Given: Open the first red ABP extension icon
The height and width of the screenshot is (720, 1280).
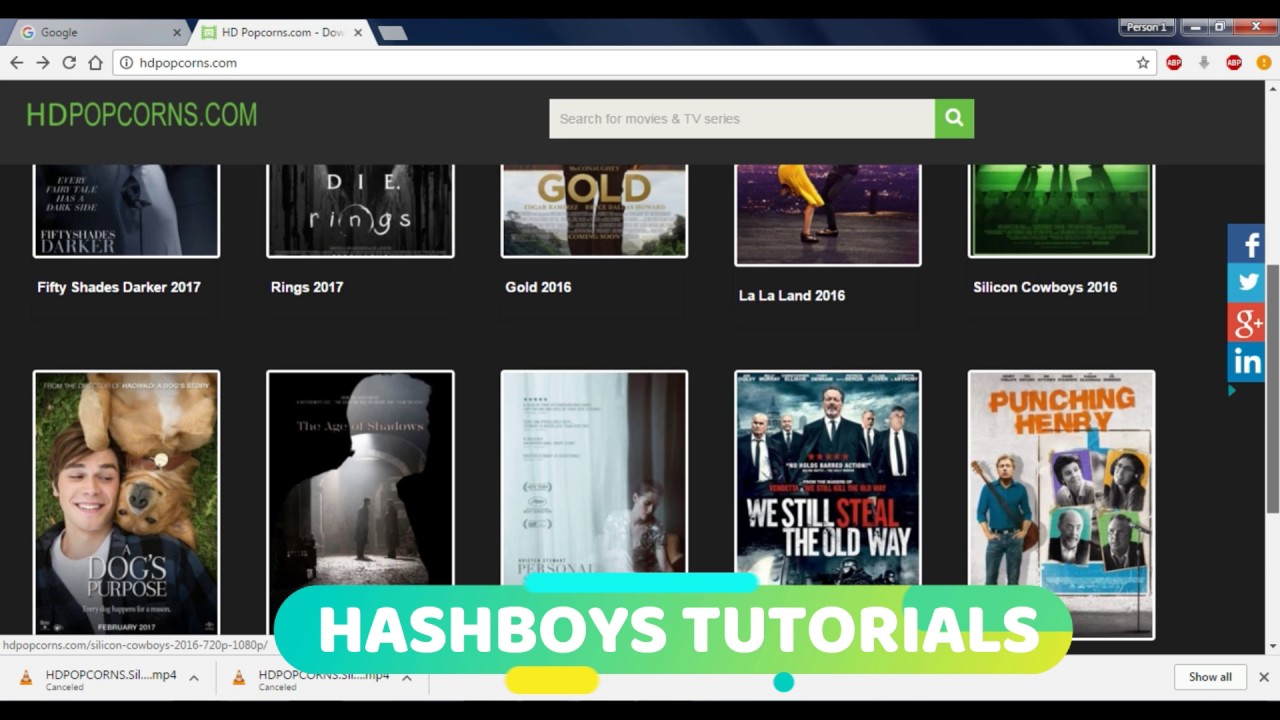Looking at the screenshot, I should coord(1174,62).
